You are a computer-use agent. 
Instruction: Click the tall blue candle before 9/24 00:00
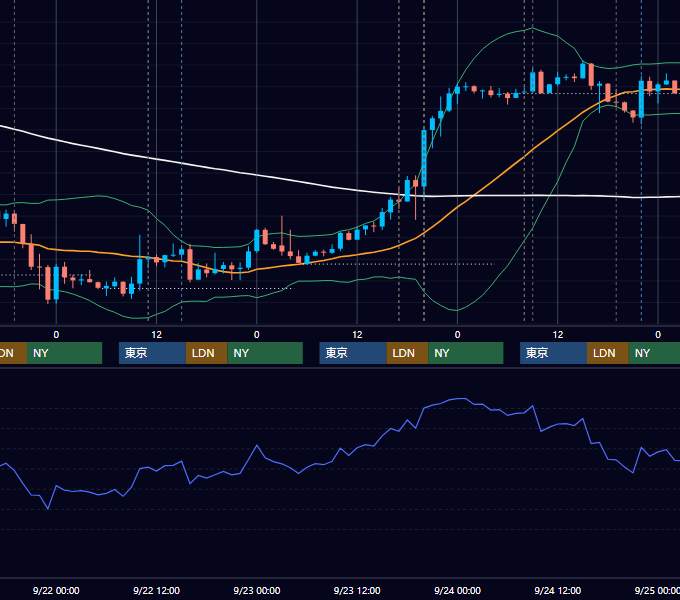point(424,158)
